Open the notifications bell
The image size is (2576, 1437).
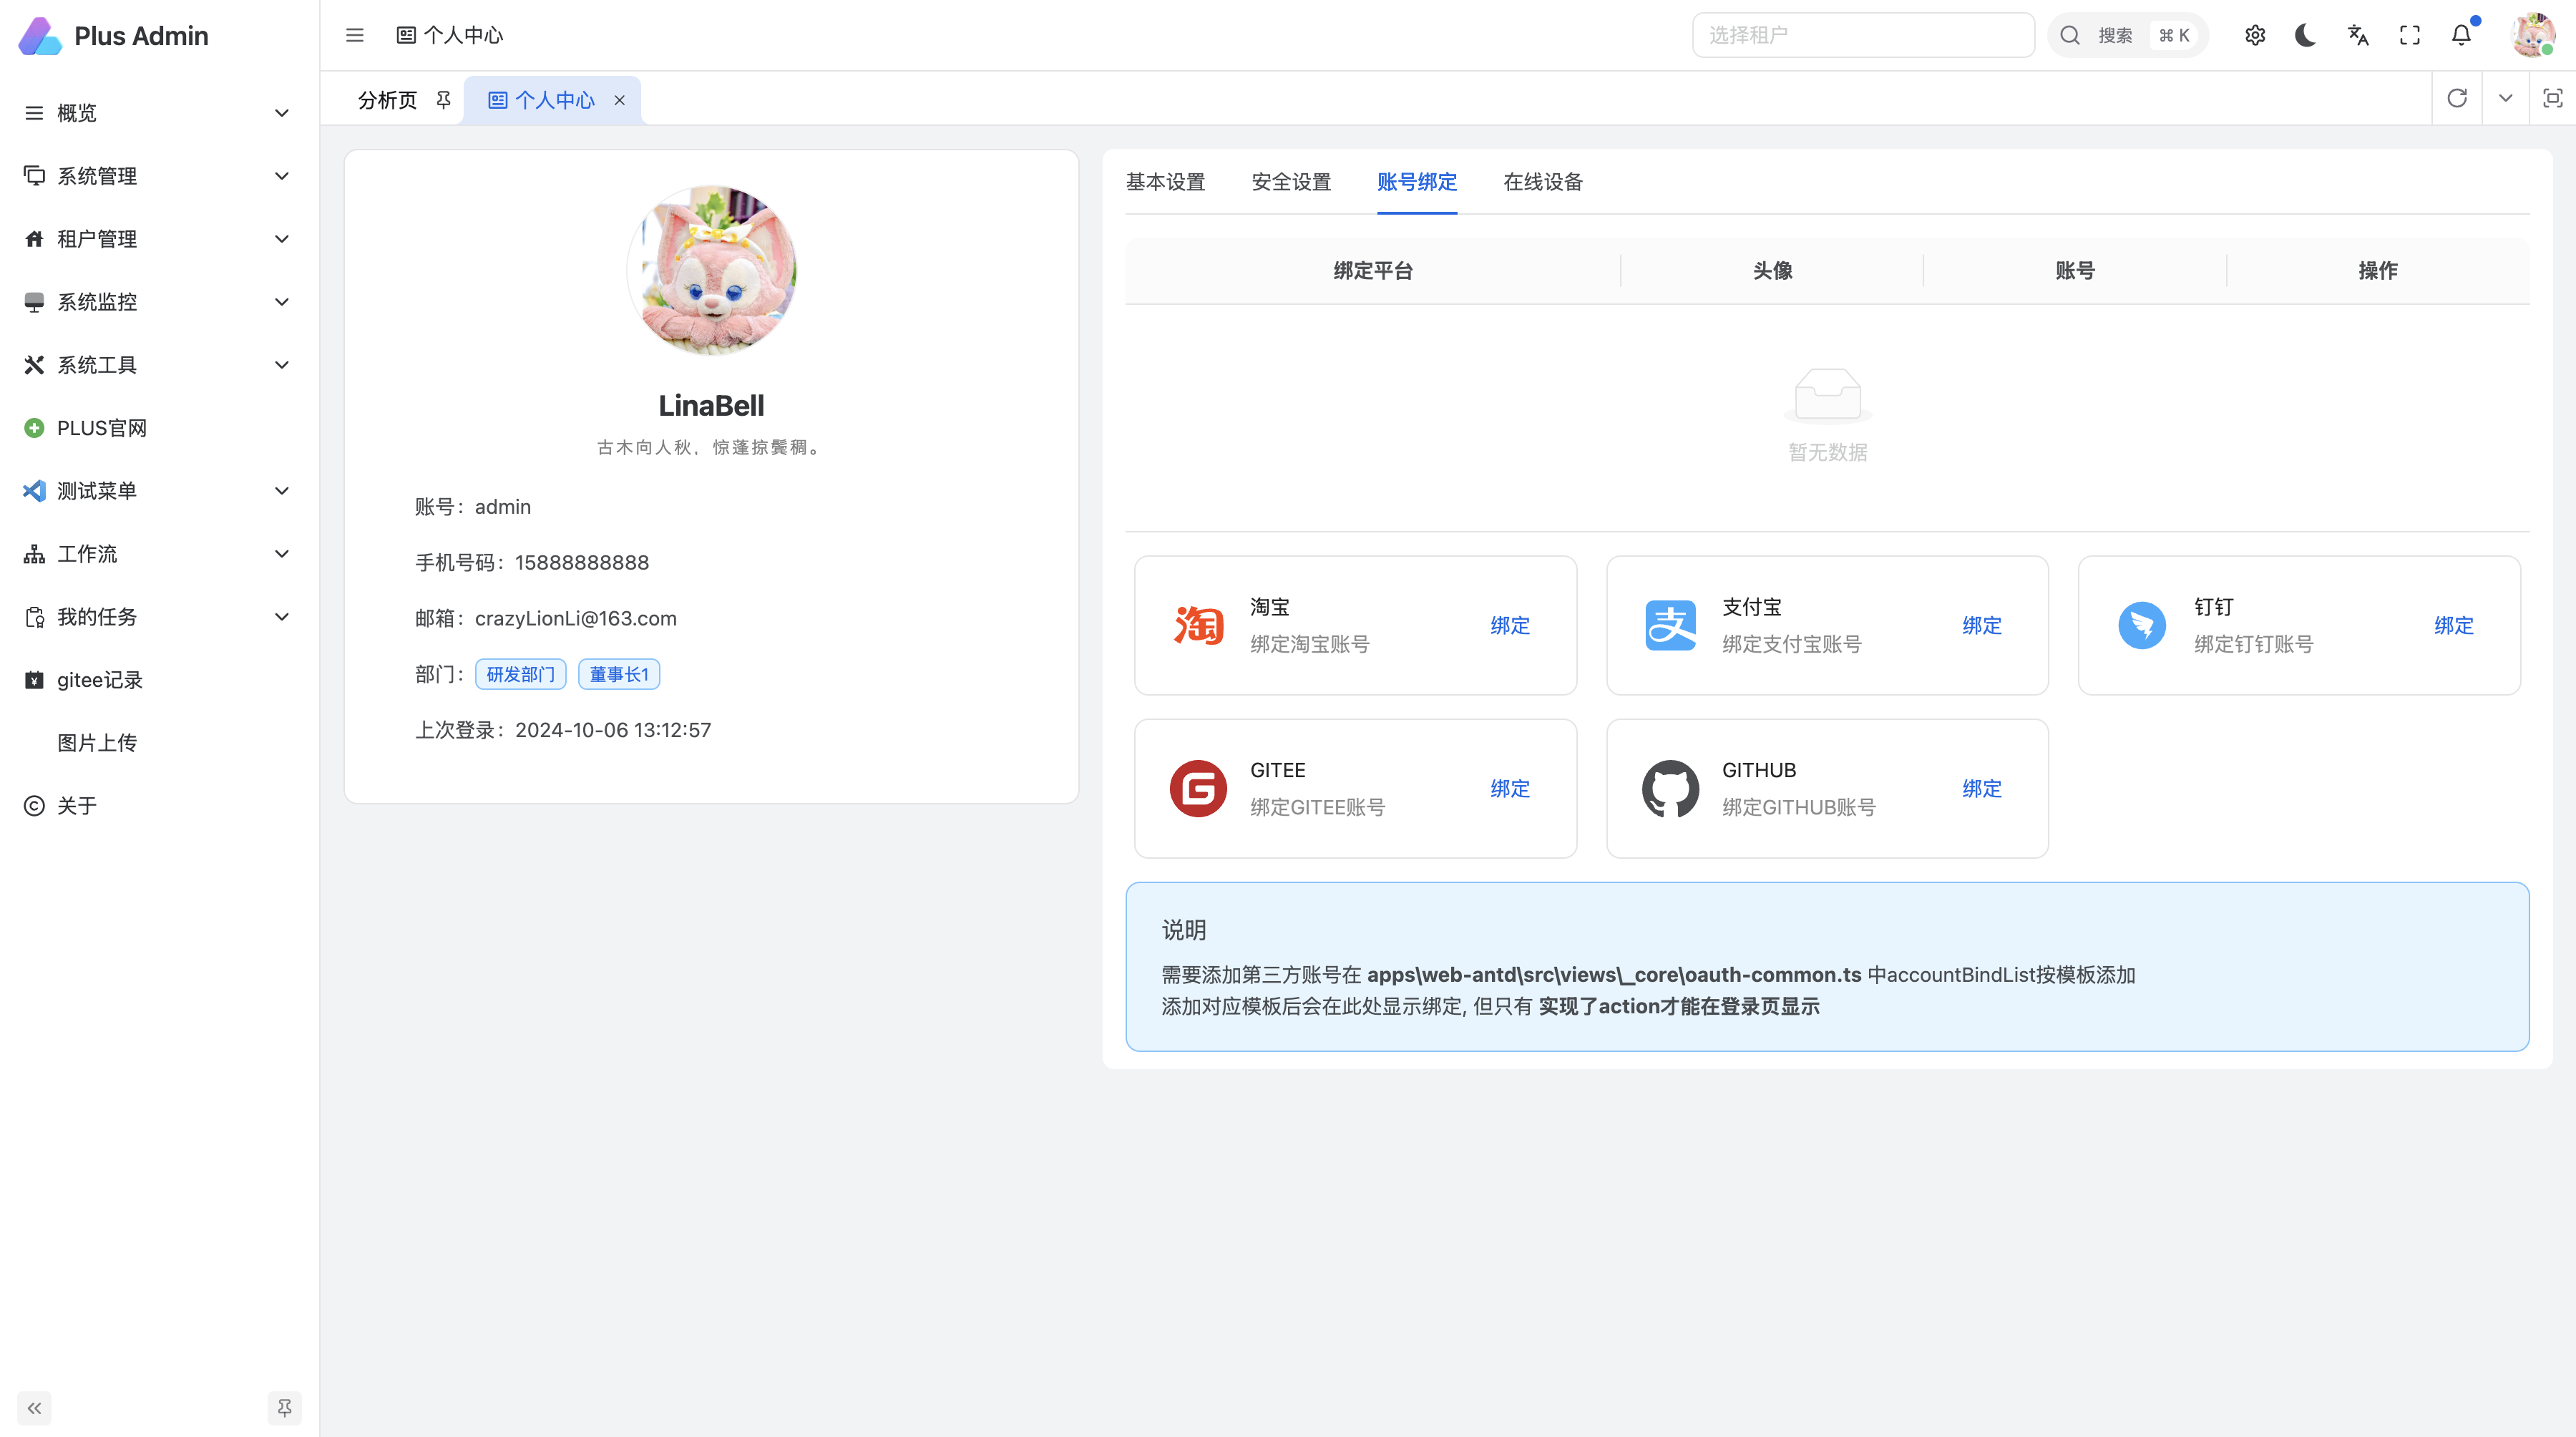[2461, 35]
